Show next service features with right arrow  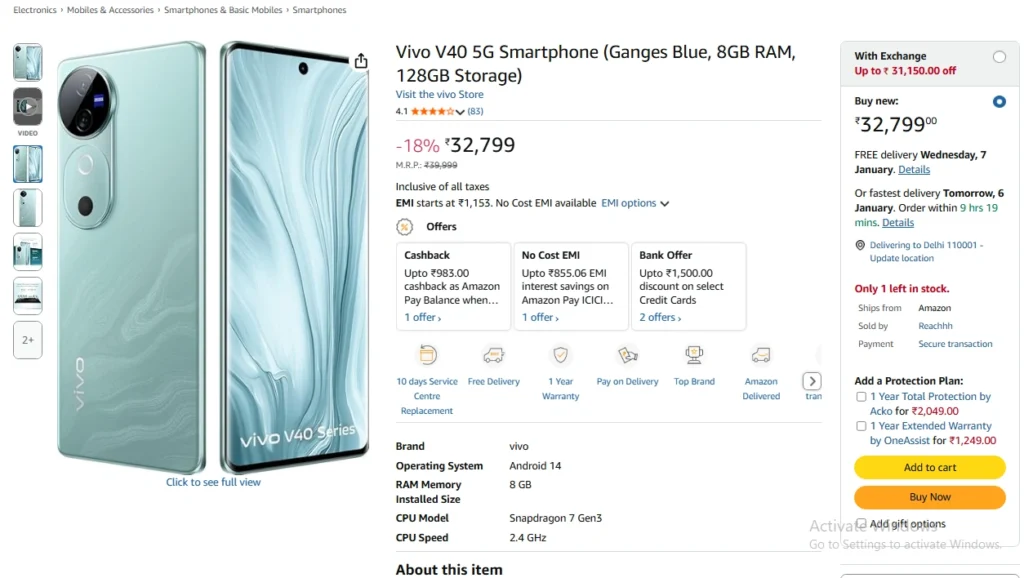[x=812, y=381]
